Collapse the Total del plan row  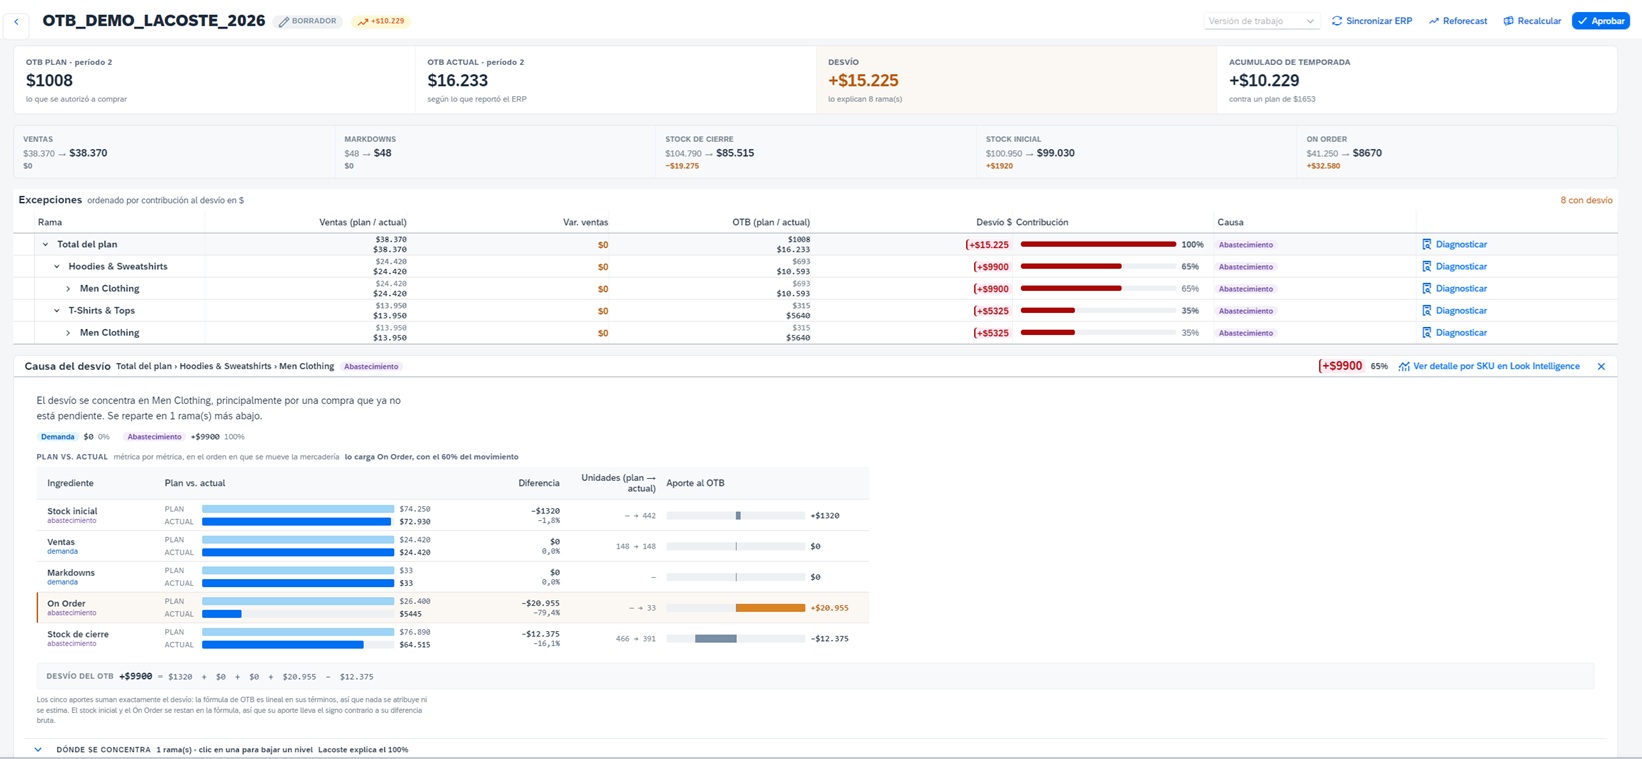(45, 244)
